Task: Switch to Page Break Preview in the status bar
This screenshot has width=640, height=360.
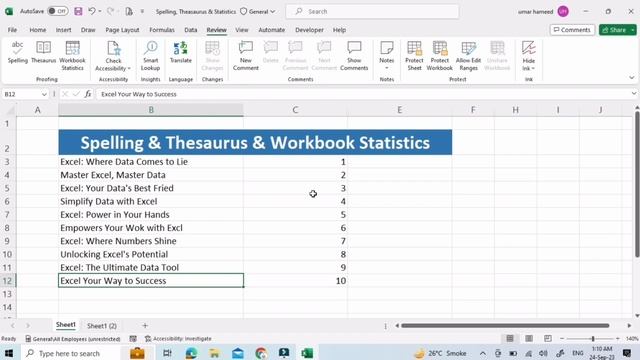Action: pos(548,338)
